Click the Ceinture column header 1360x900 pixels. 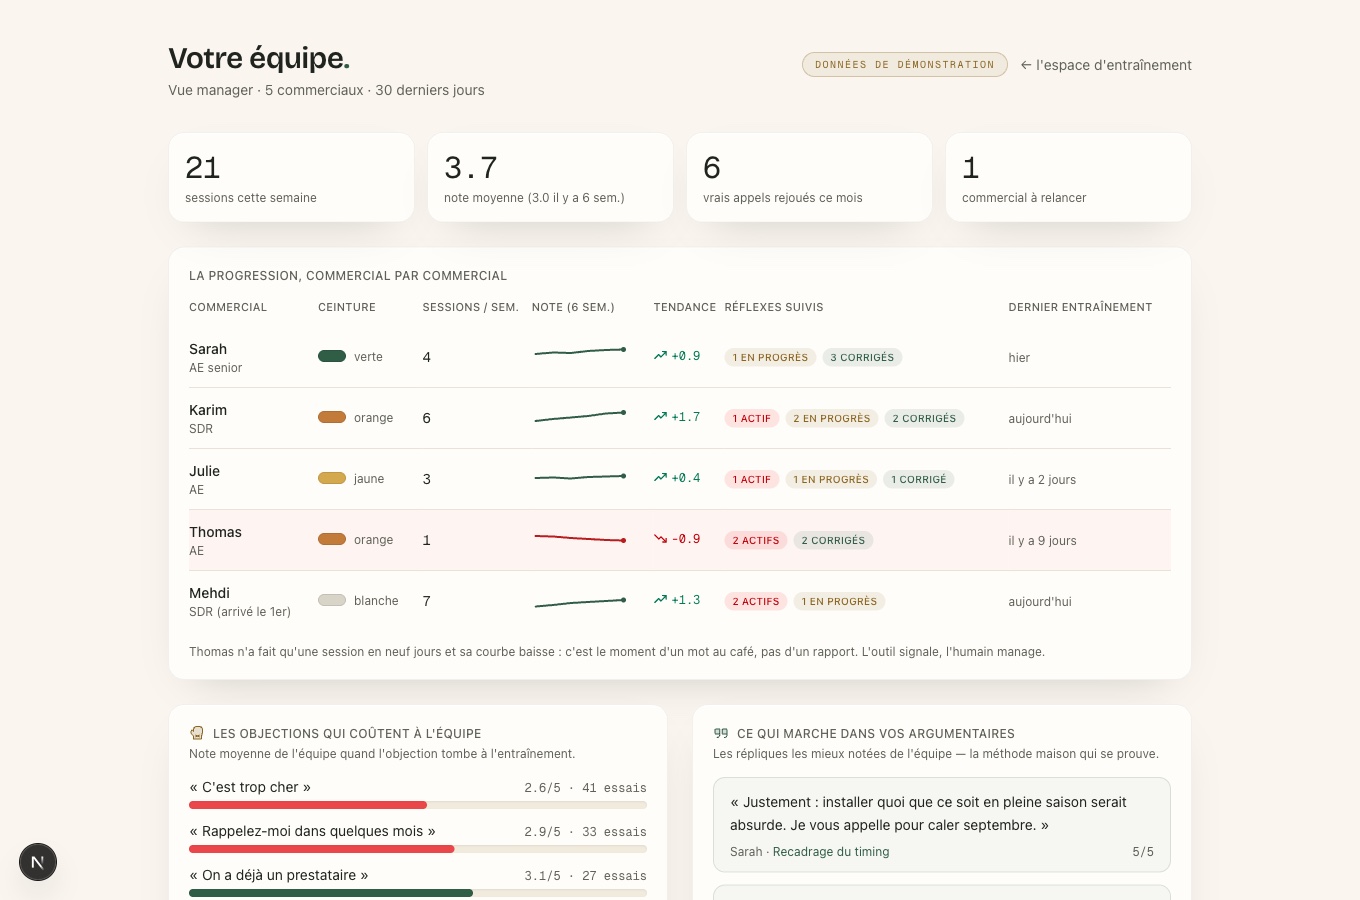(x=347, y=307)
